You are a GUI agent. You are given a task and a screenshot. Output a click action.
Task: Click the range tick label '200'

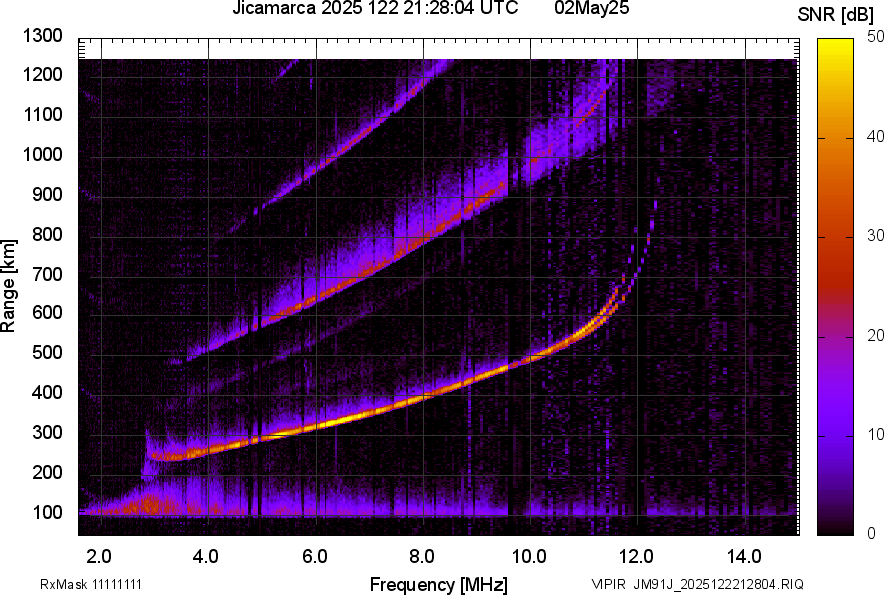coord(47,472)
